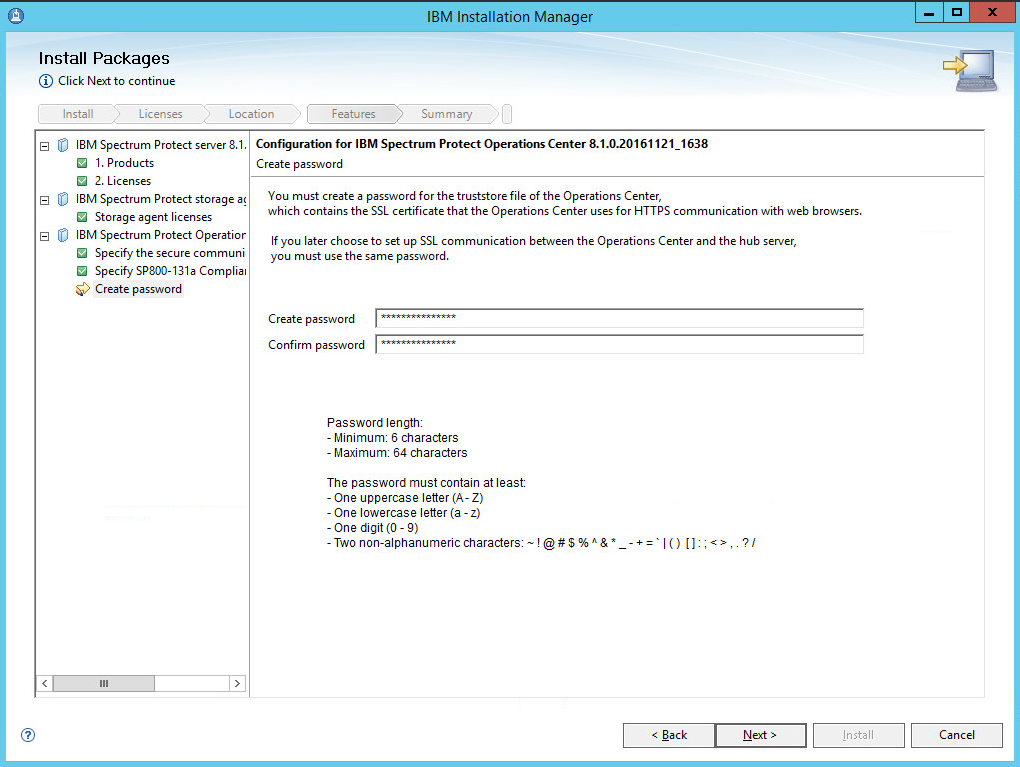Click the Confirm password input field
The width and height of the screenshot is (1020, 767).
click(619, 344)
